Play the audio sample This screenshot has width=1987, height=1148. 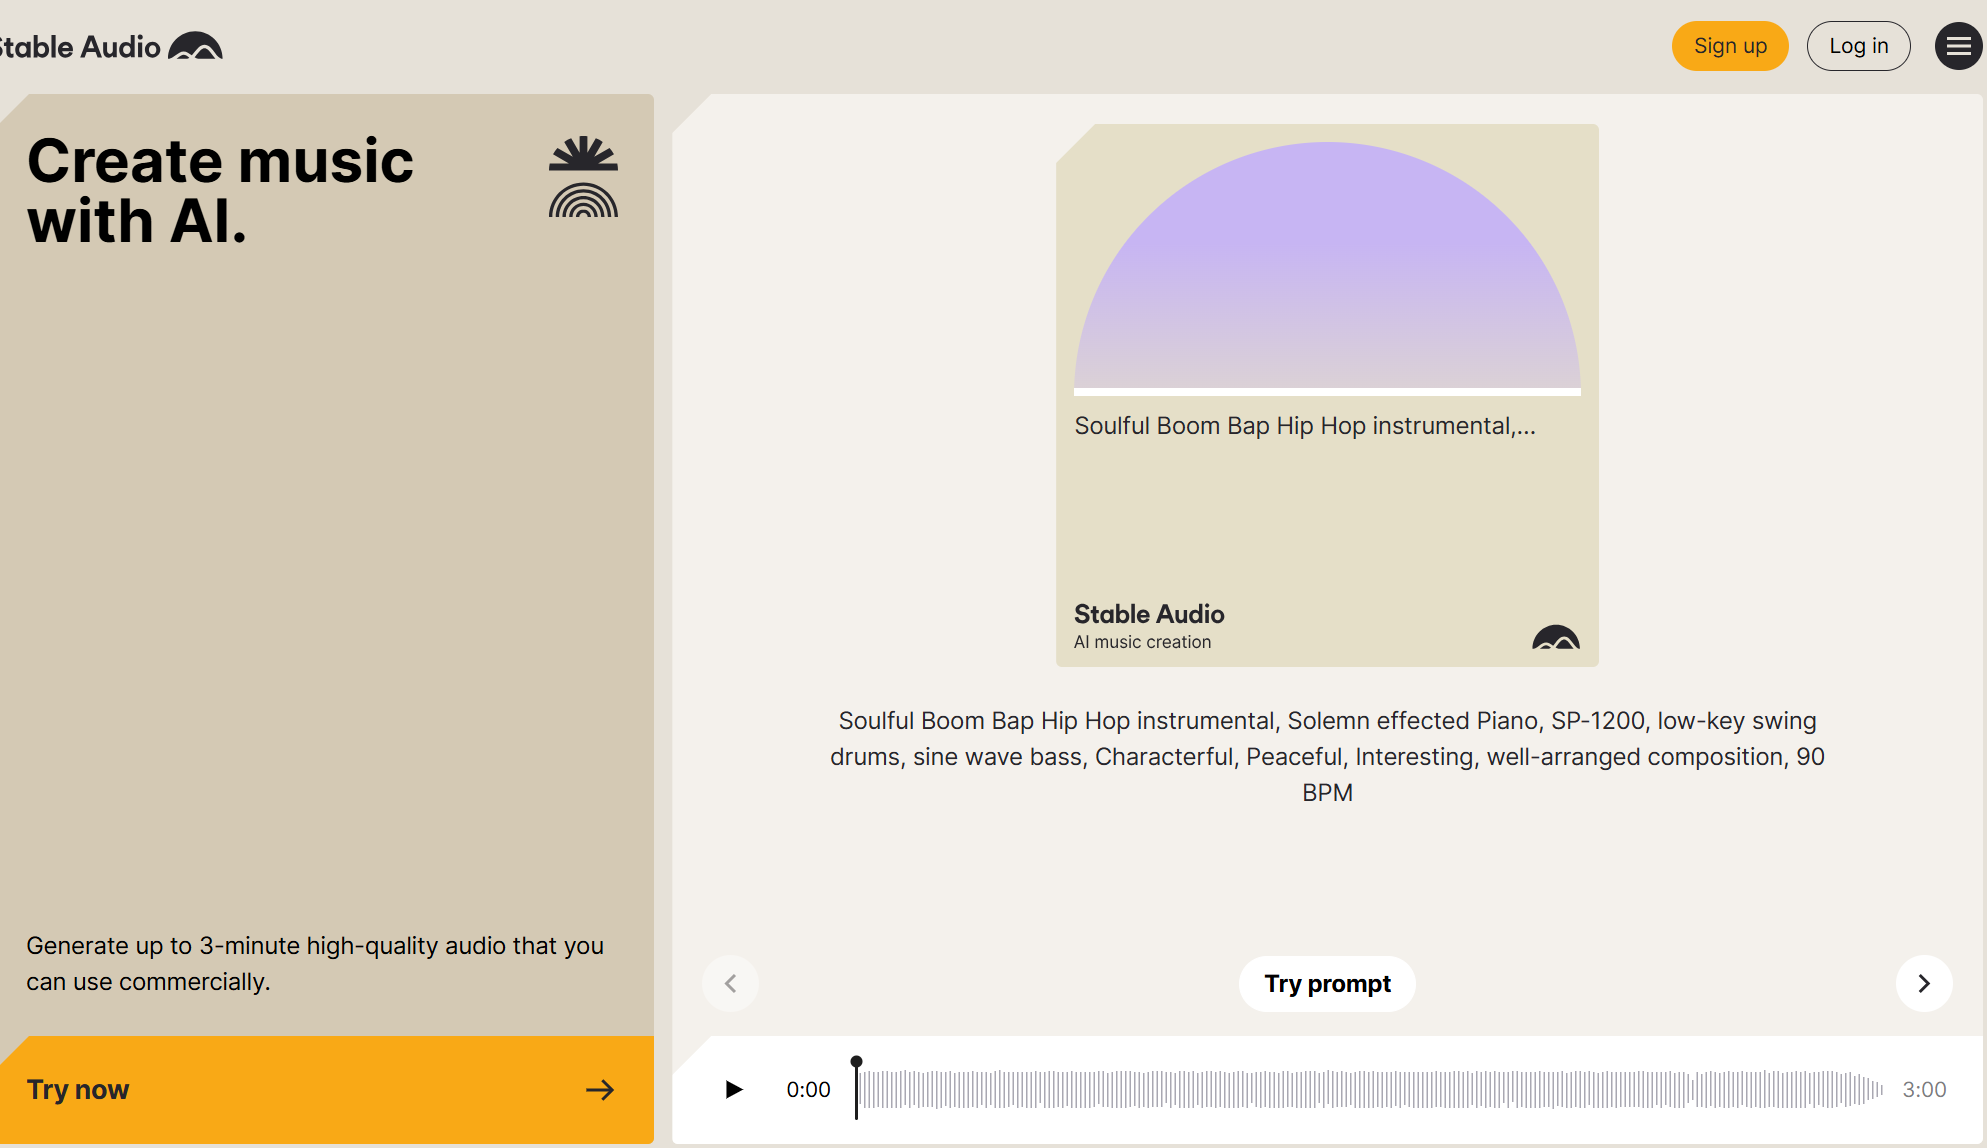(734, 1089)
